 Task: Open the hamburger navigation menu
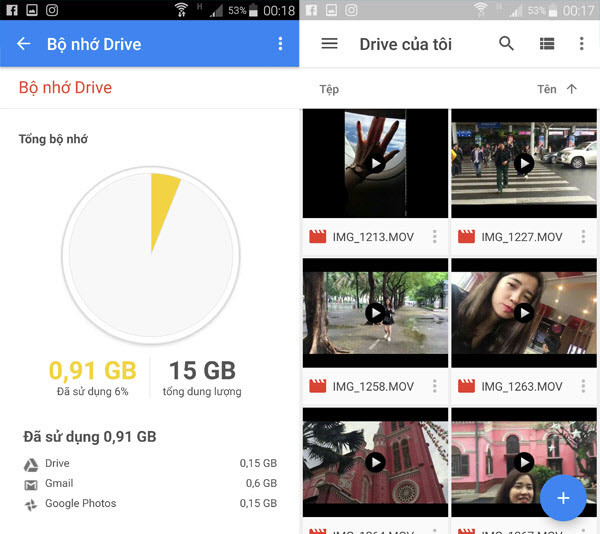click(329, 44)
